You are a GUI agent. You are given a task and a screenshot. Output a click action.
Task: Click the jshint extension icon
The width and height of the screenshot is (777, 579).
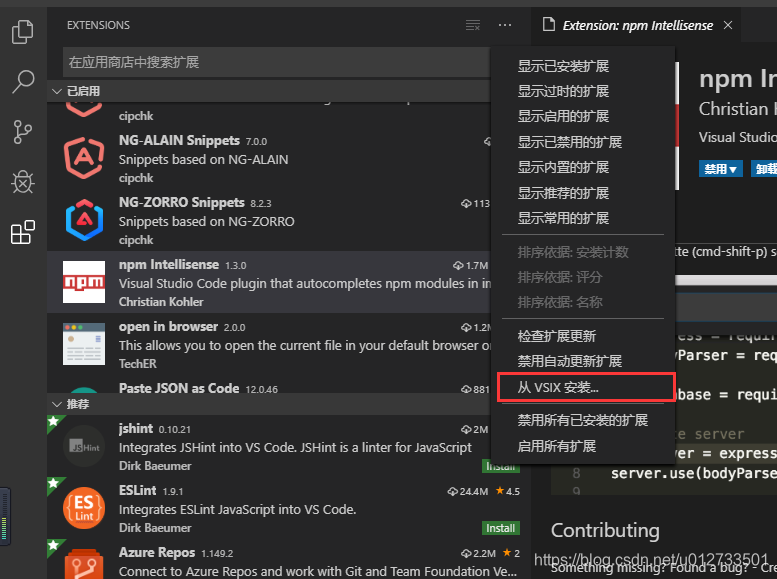[x=84, y=446]
